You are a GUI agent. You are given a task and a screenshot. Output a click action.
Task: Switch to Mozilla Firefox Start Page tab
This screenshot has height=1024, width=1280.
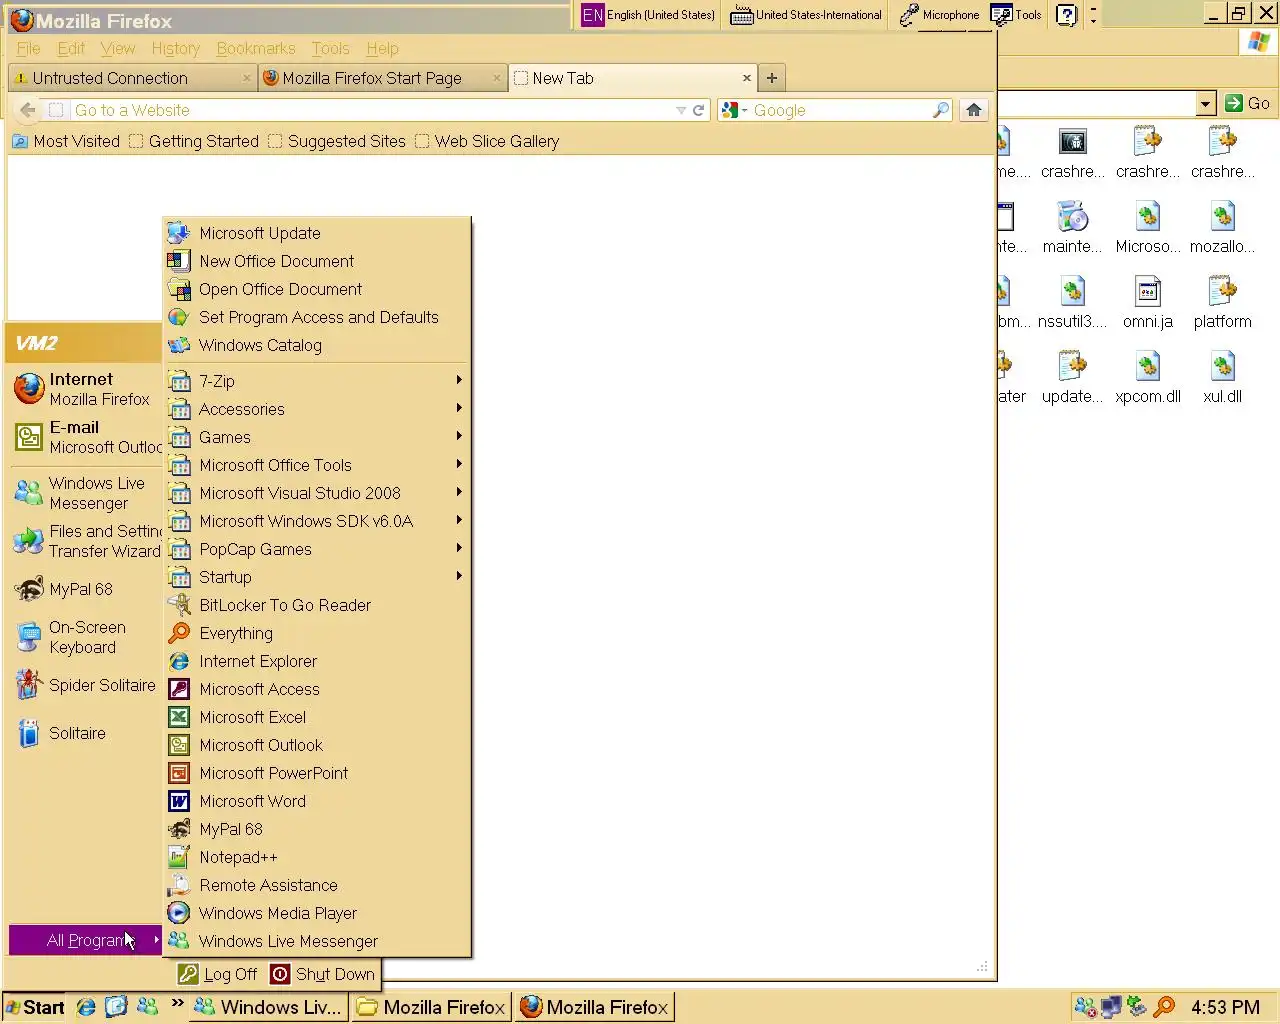tap(381, 78)
